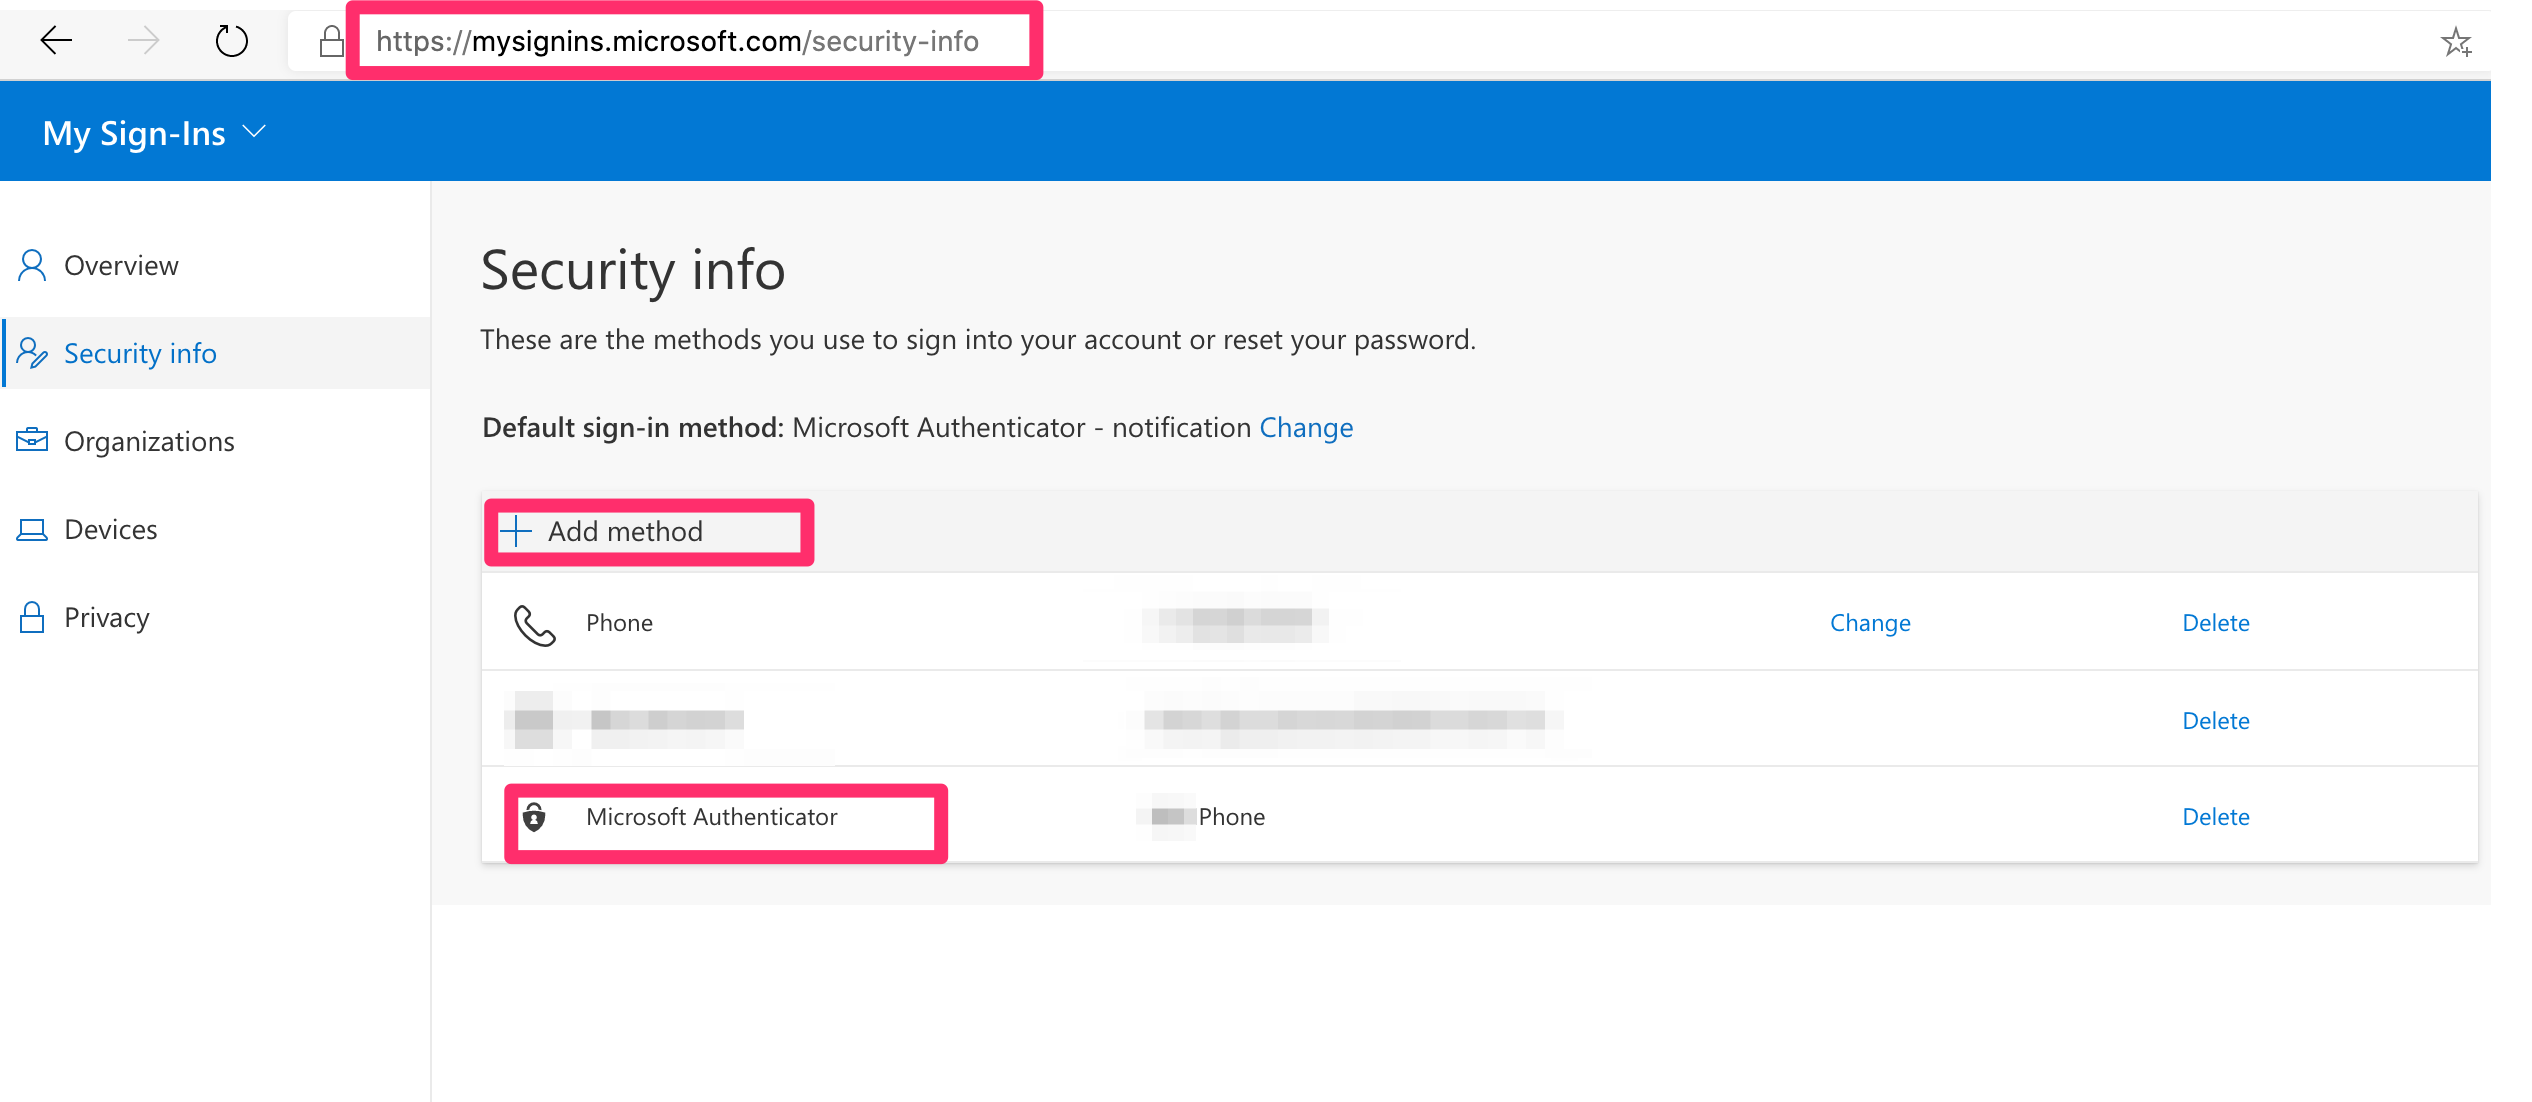Click the Organizations briefcase icon

point(31,440)
